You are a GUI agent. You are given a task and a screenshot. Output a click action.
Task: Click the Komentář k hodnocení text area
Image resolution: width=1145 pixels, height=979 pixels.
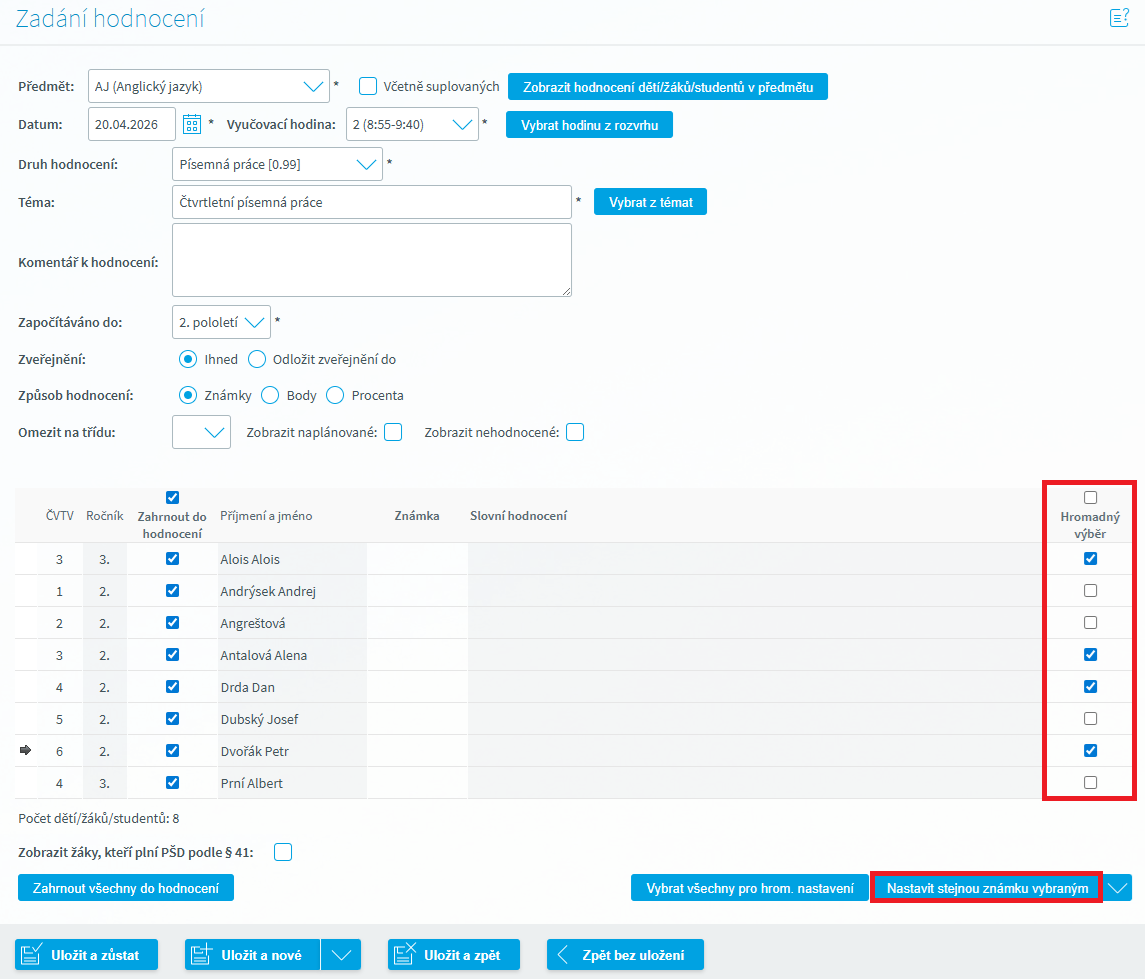371,260
